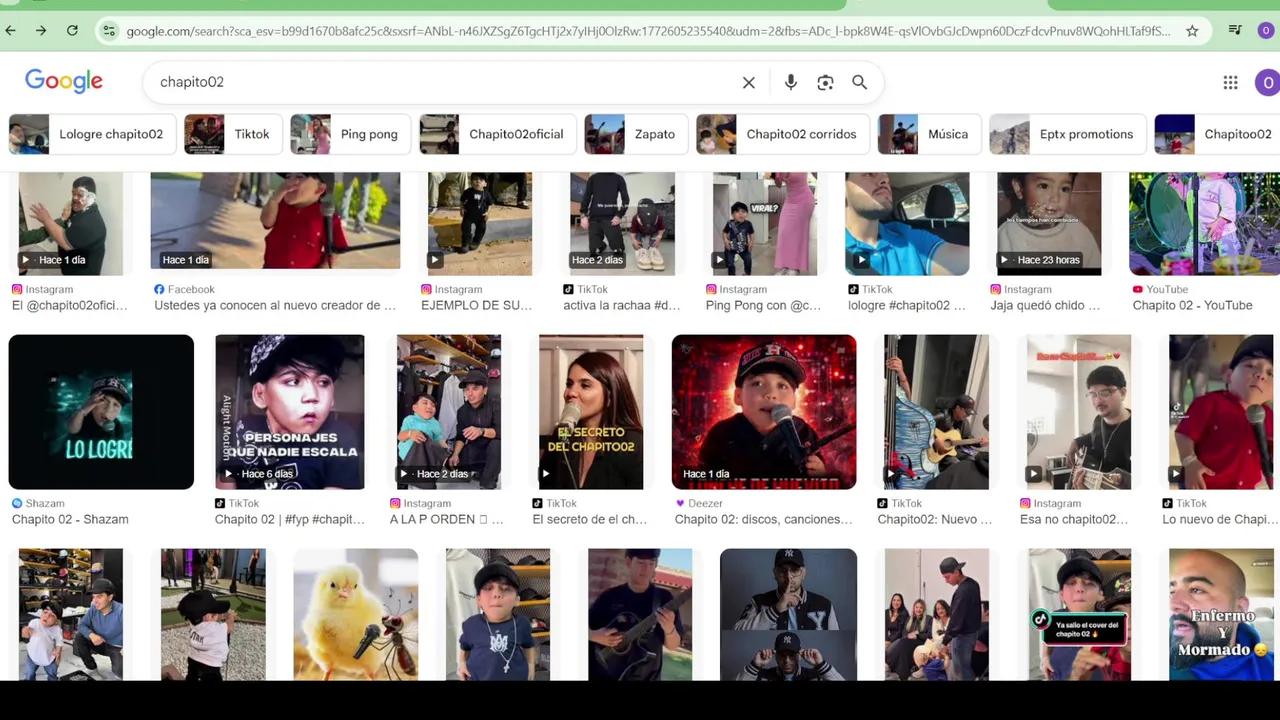1280x720 pixels.
Task: Click Shazam source label under LO LOGRE
Action: click(37, 503)
